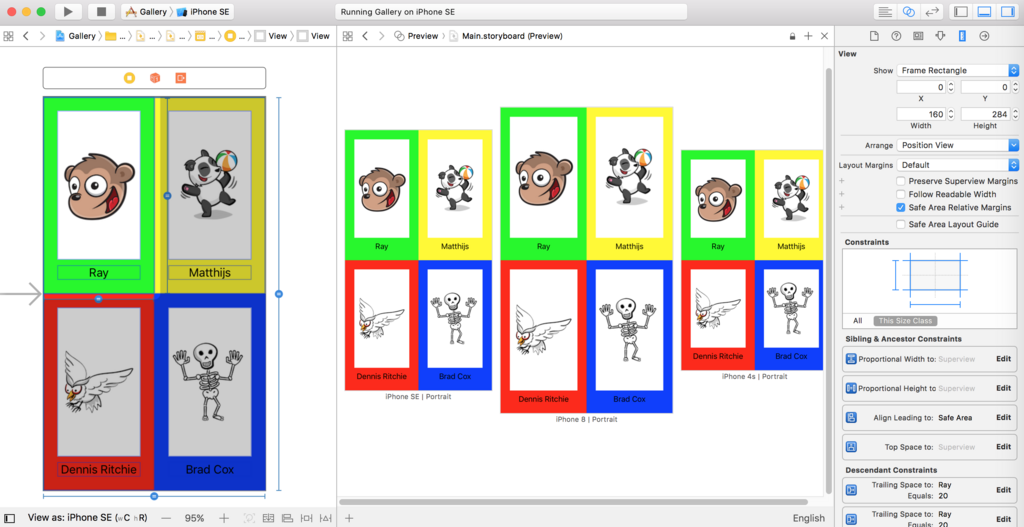Open the iPhone SE device scheme selector
This screenshot has height=527, width=1024.
point(203,12)
